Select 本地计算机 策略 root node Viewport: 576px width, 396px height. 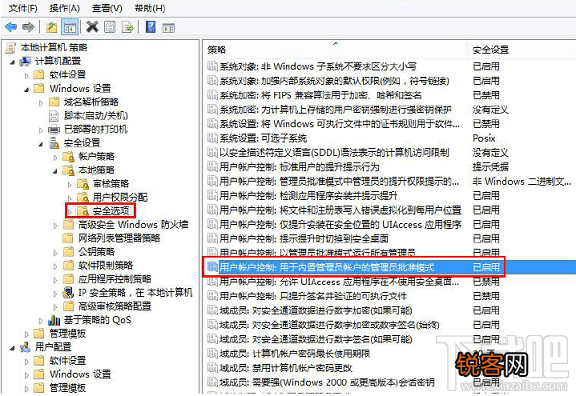54,47
